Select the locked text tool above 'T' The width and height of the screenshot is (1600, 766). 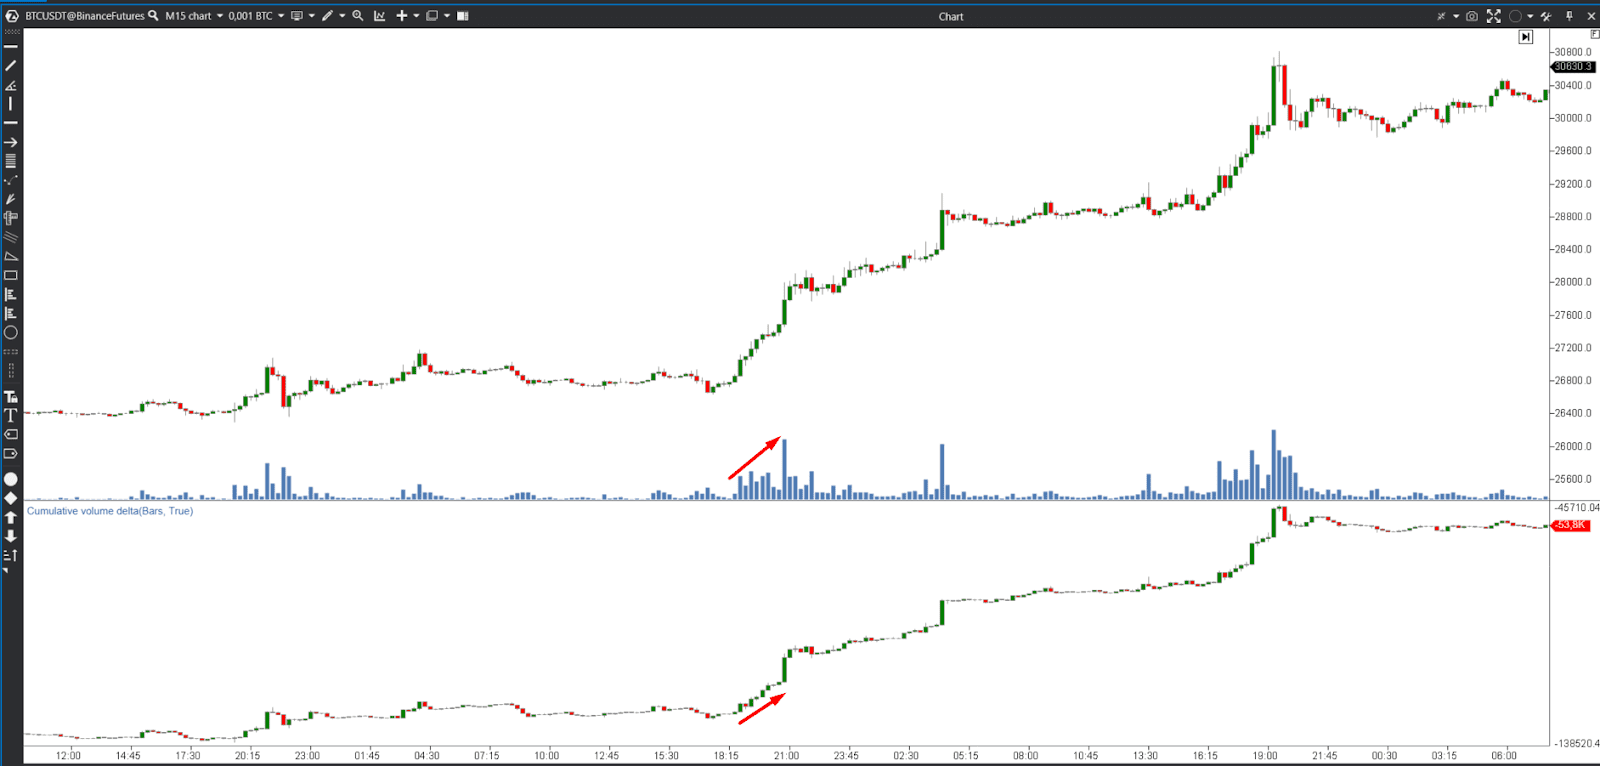click(11, 397)
